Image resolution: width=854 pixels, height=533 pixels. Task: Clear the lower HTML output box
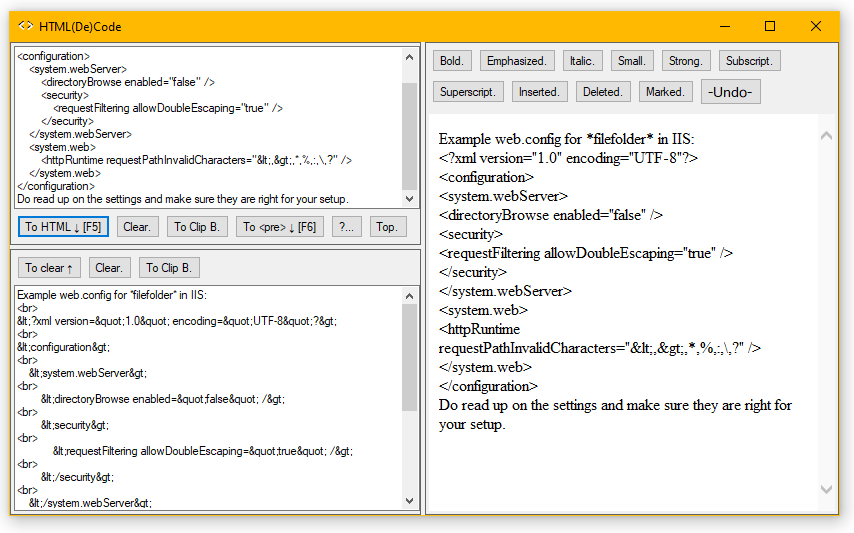[109, 267]
